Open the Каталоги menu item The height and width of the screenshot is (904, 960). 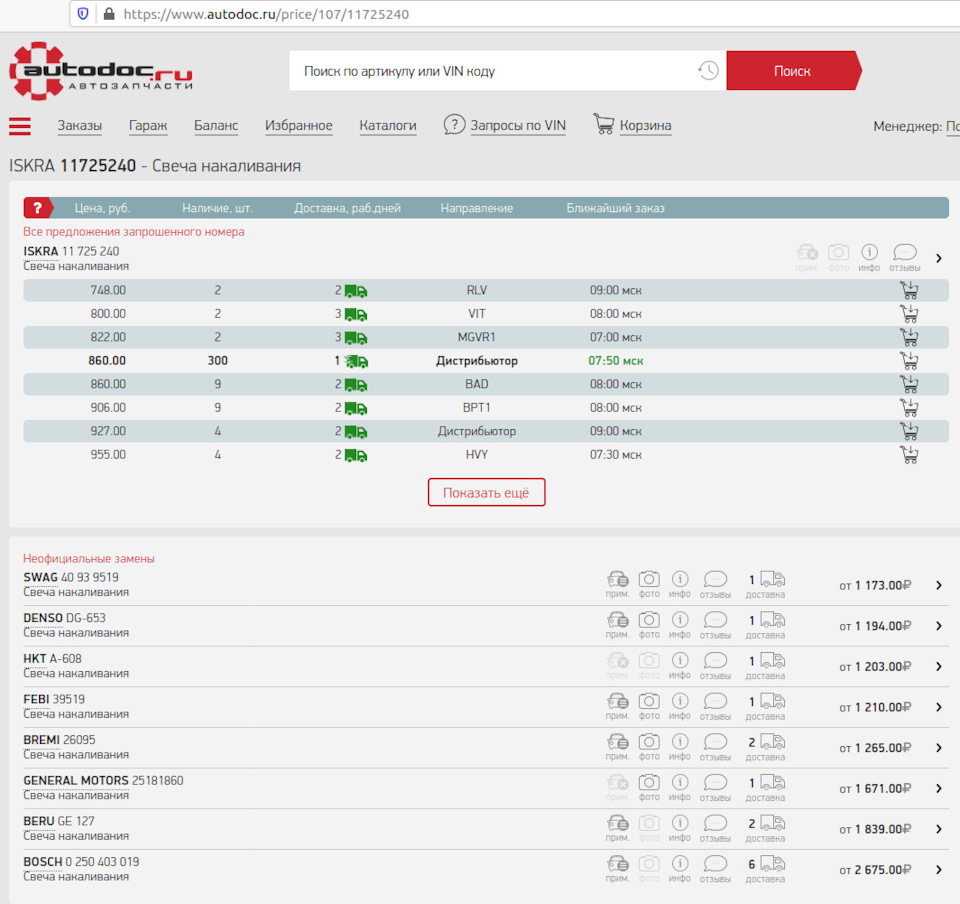click(x=388, y=125)
